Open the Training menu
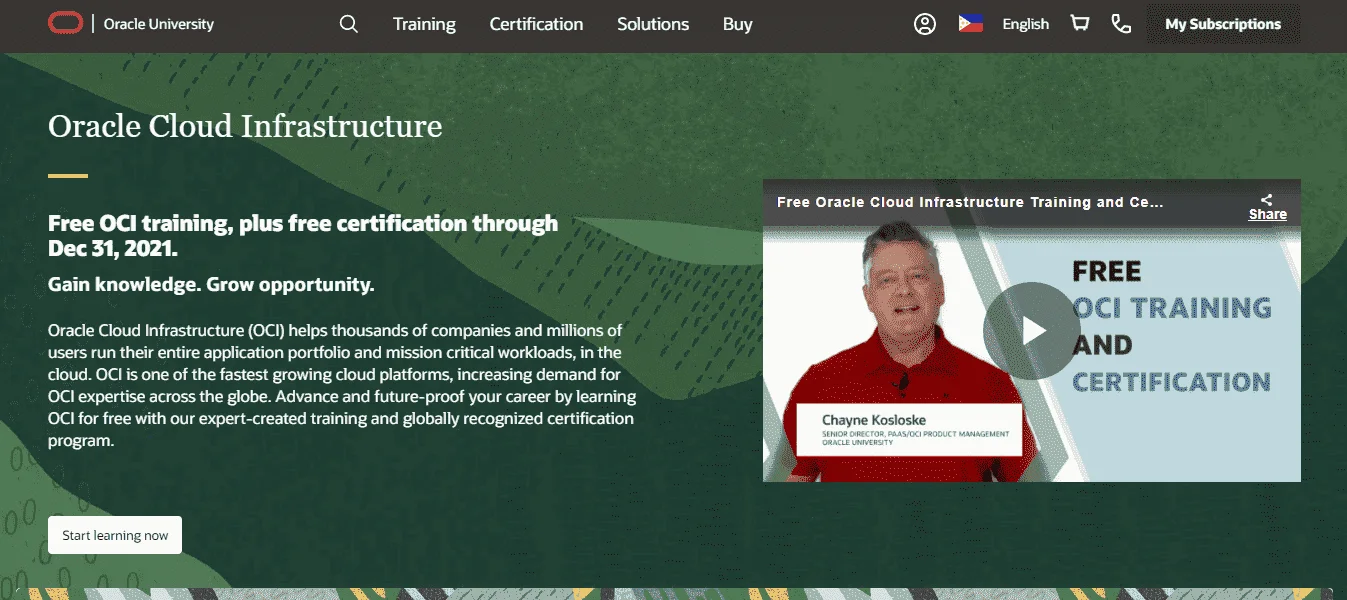Viewport: 1347px width, 600px height. [424, 24]
